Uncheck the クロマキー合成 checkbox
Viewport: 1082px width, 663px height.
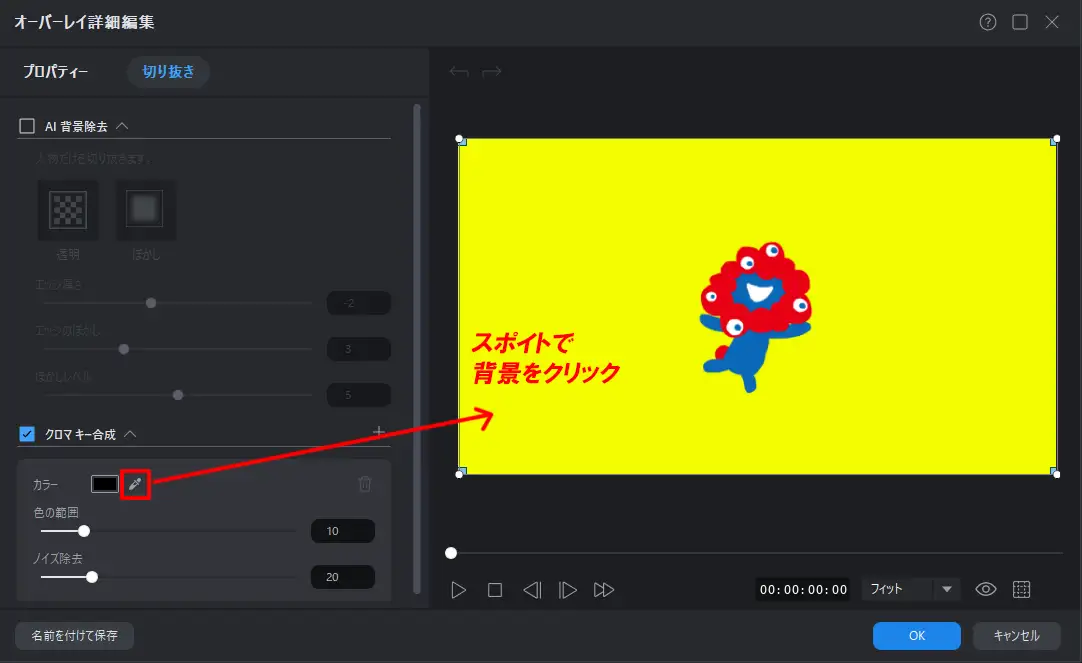pyautogui.click(x=27, y=434)
